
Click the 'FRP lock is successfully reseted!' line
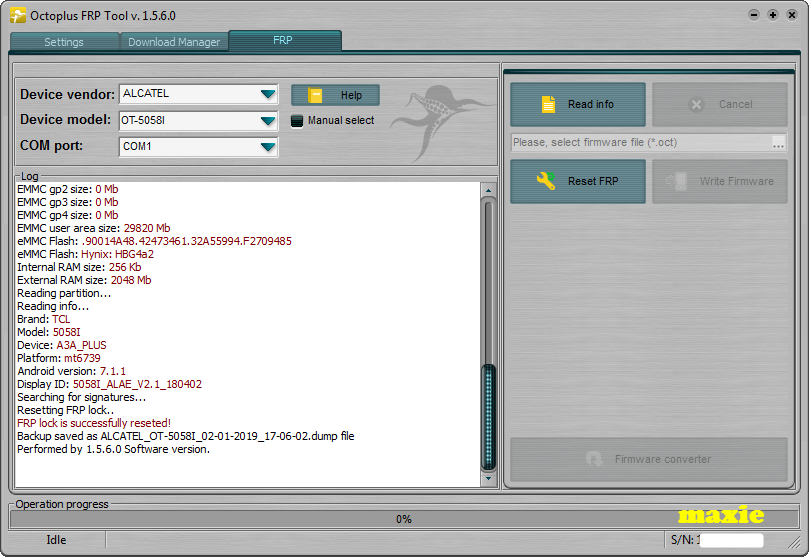[94, 423]
